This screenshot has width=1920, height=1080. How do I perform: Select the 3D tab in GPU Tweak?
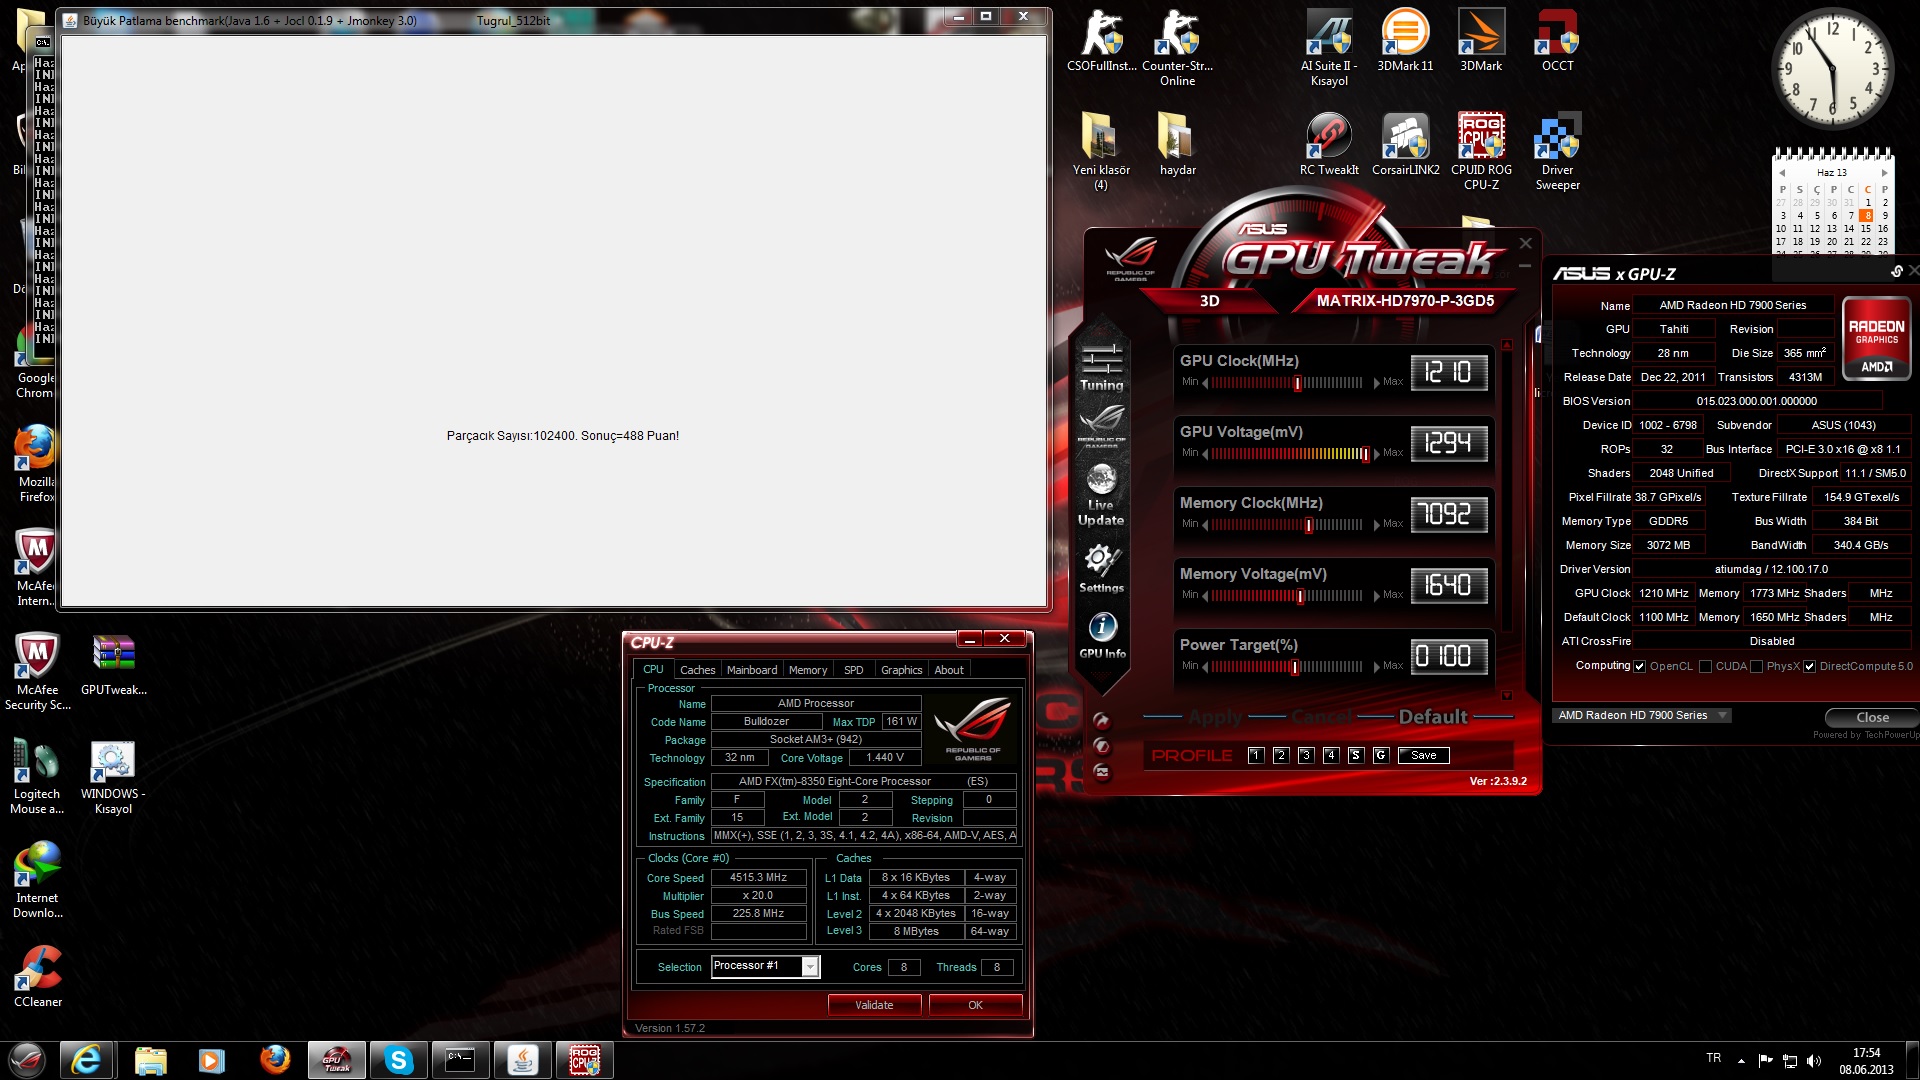[1209, 301]
